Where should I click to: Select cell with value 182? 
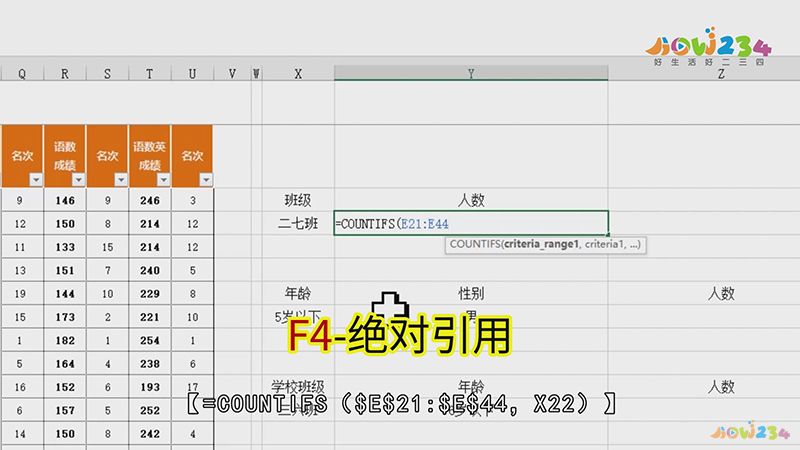[x=65, y=340]
